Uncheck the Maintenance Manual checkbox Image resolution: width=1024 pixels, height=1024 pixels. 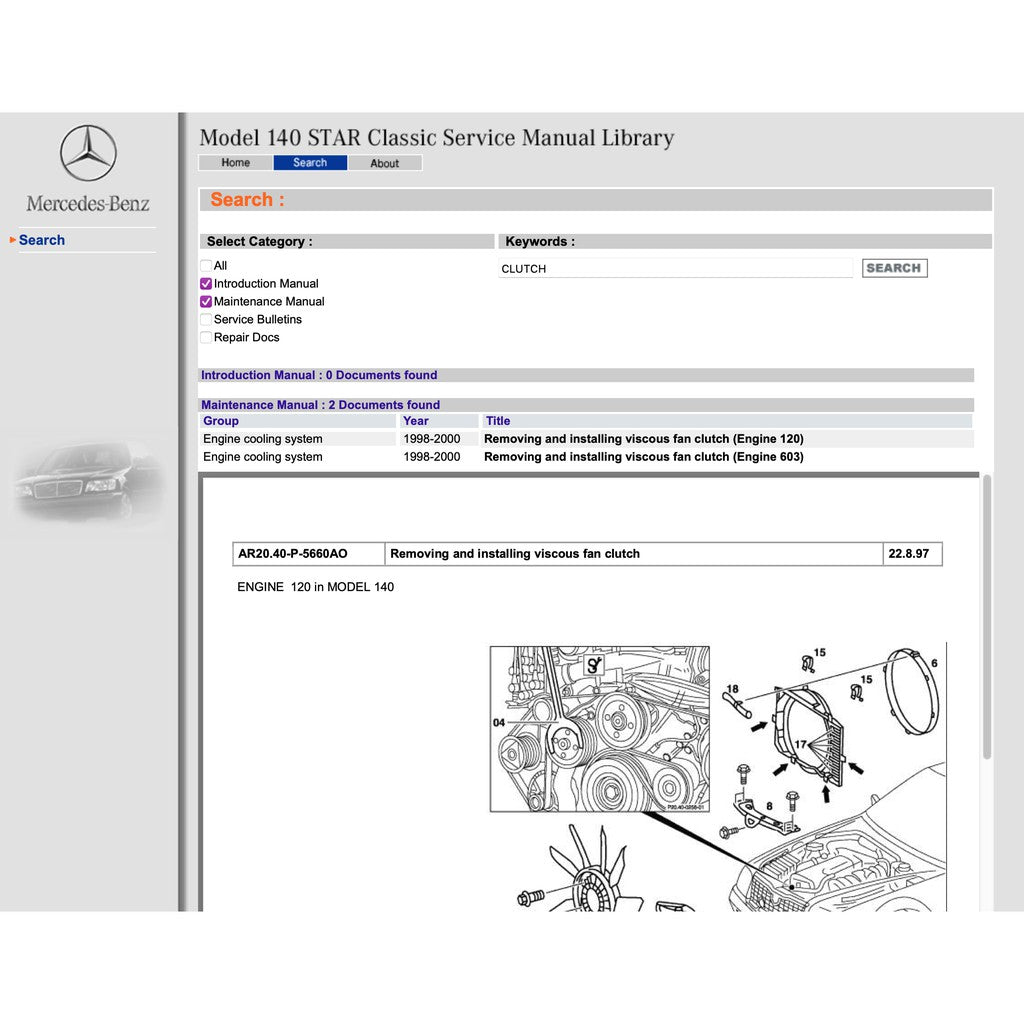click(x=206, y=301)
